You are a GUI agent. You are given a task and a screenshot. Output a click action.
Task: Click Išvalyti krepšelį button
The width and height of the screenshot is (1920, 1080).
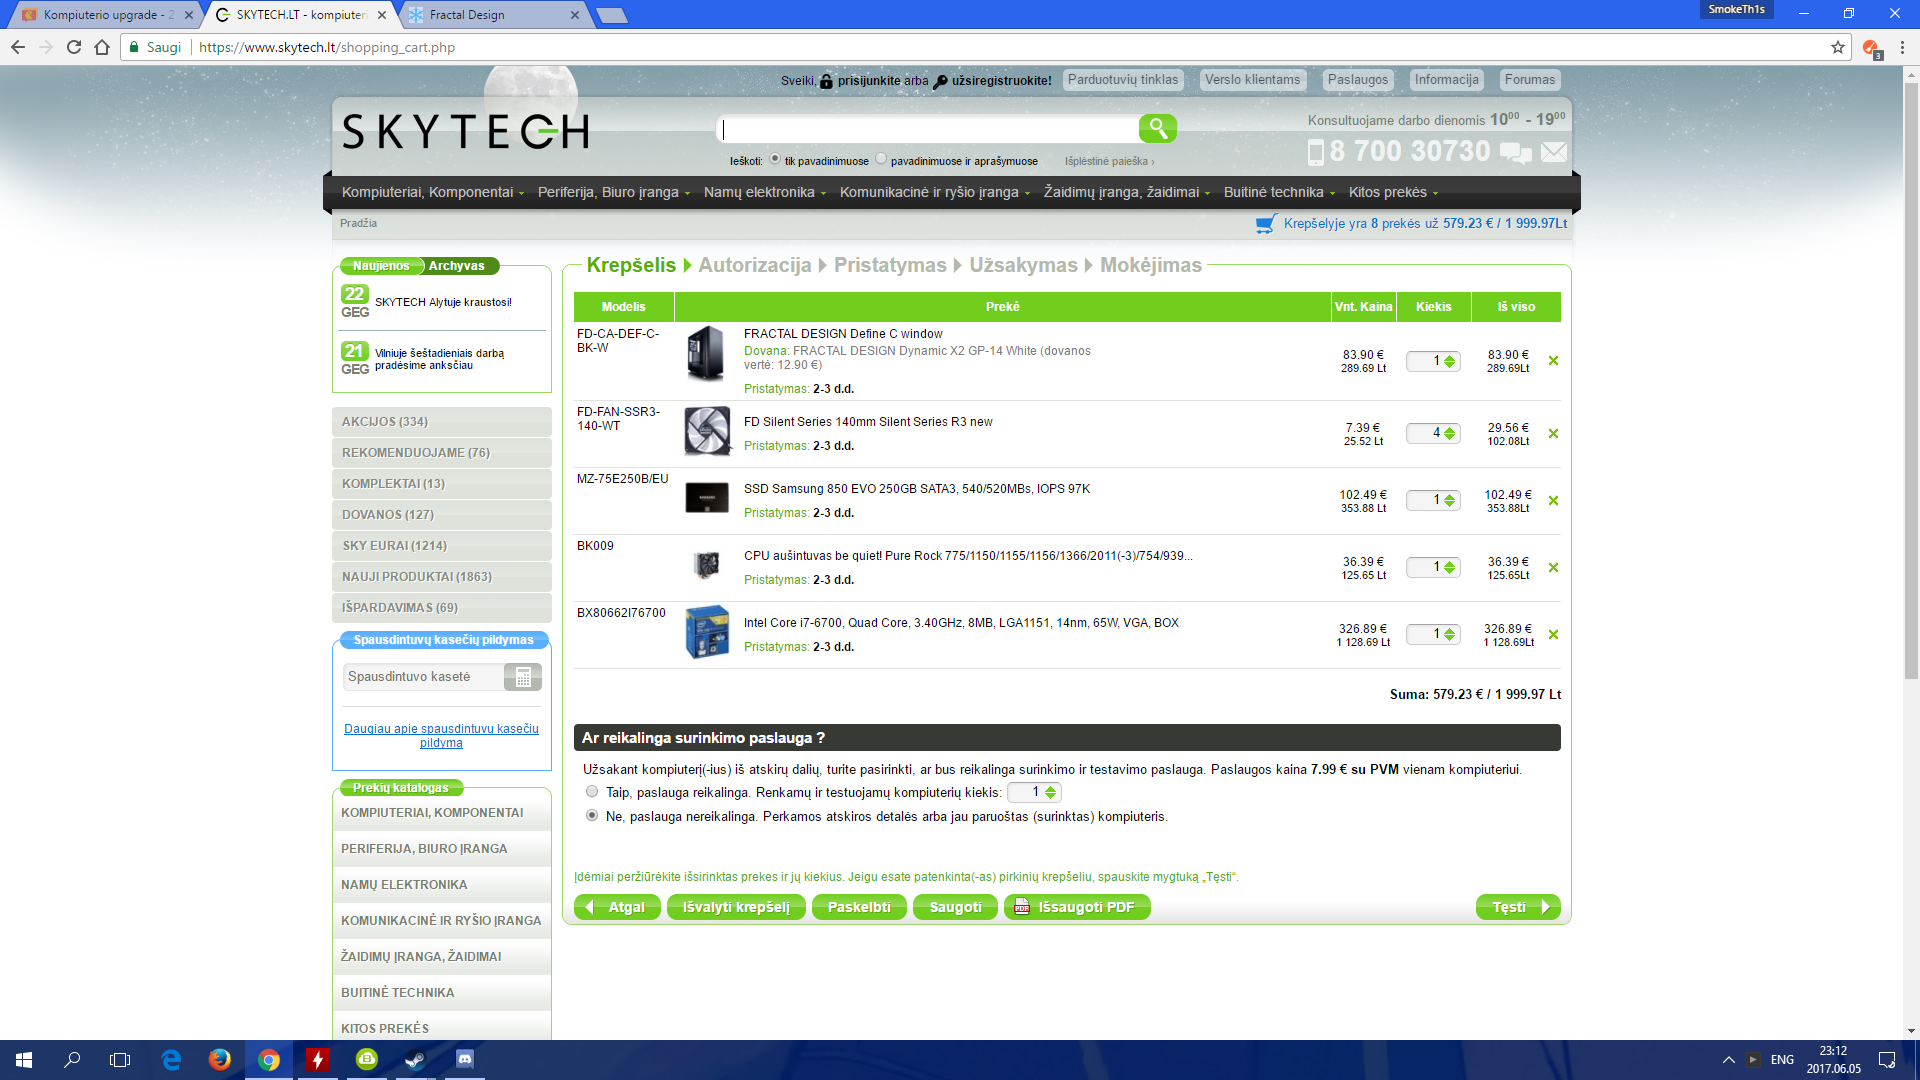click(736, 907)
